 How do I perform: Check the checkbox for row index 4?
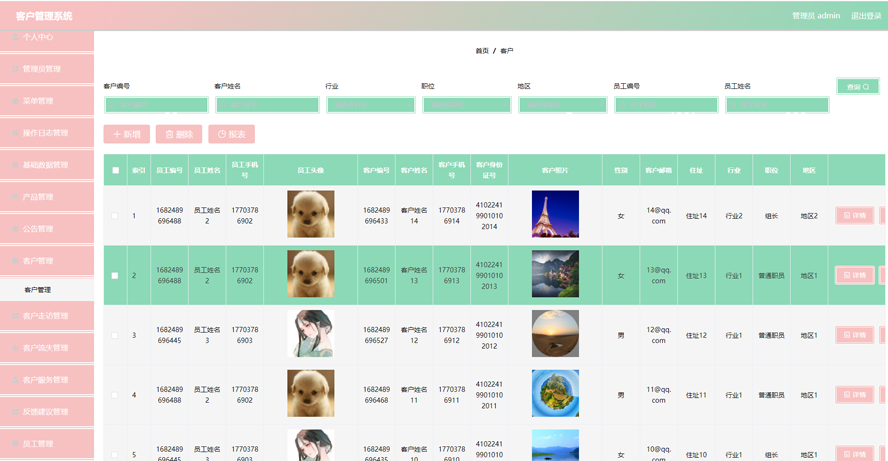[115, 395]
